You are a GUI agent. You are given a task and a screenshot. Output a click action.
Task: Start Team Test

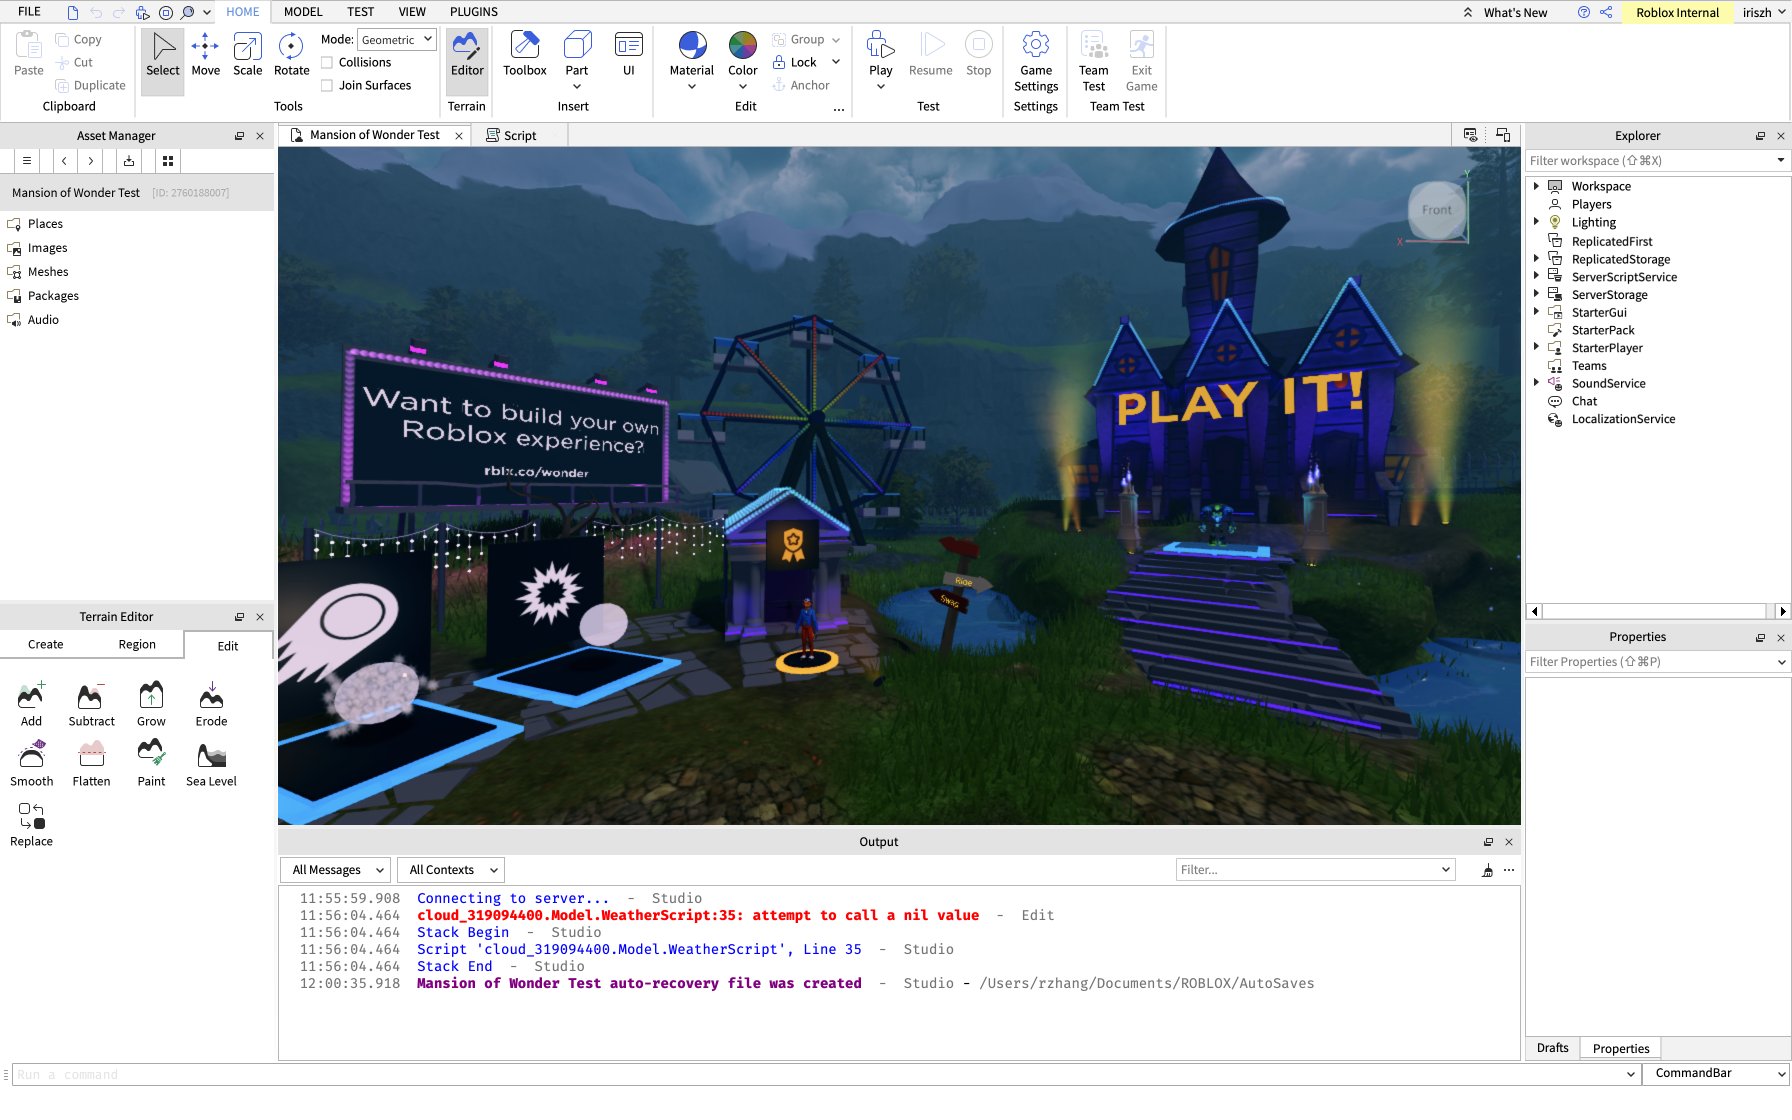click(1094, 62)
